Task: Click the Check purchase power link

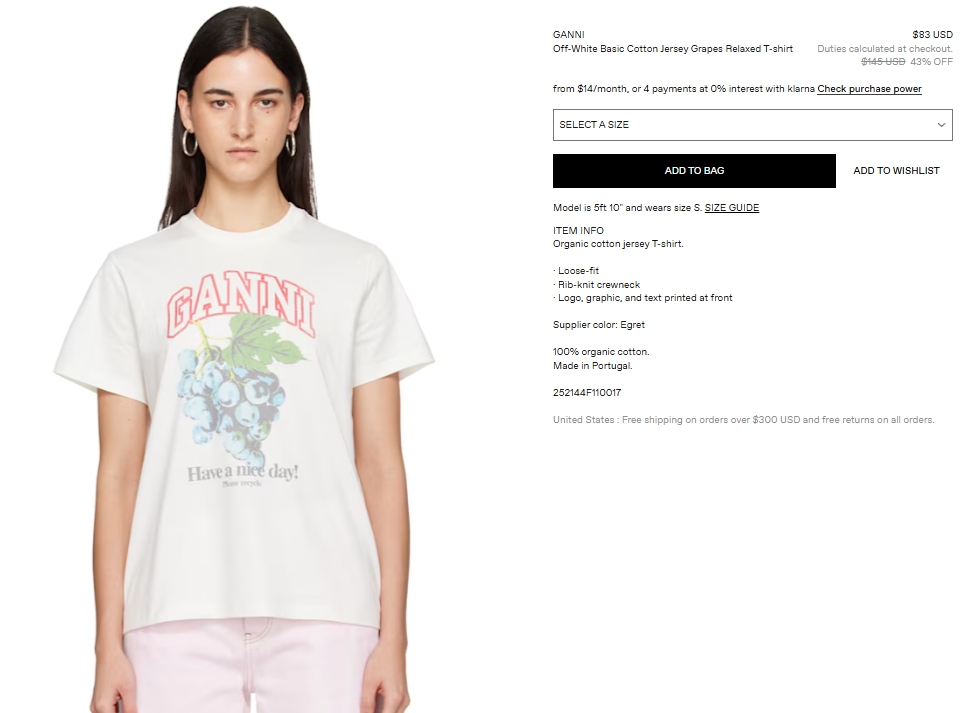Action: tap(869, 88)
